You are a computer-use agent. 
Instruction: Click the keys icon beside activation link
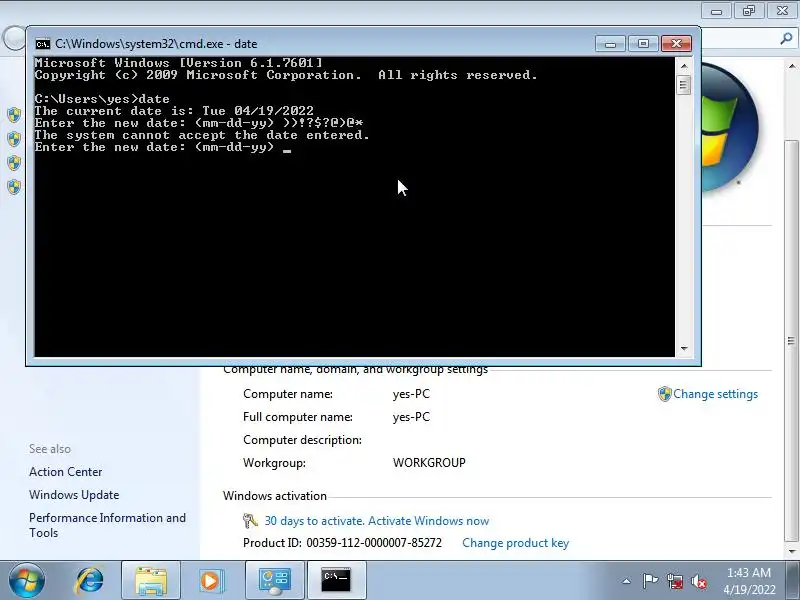pos(250,521)
